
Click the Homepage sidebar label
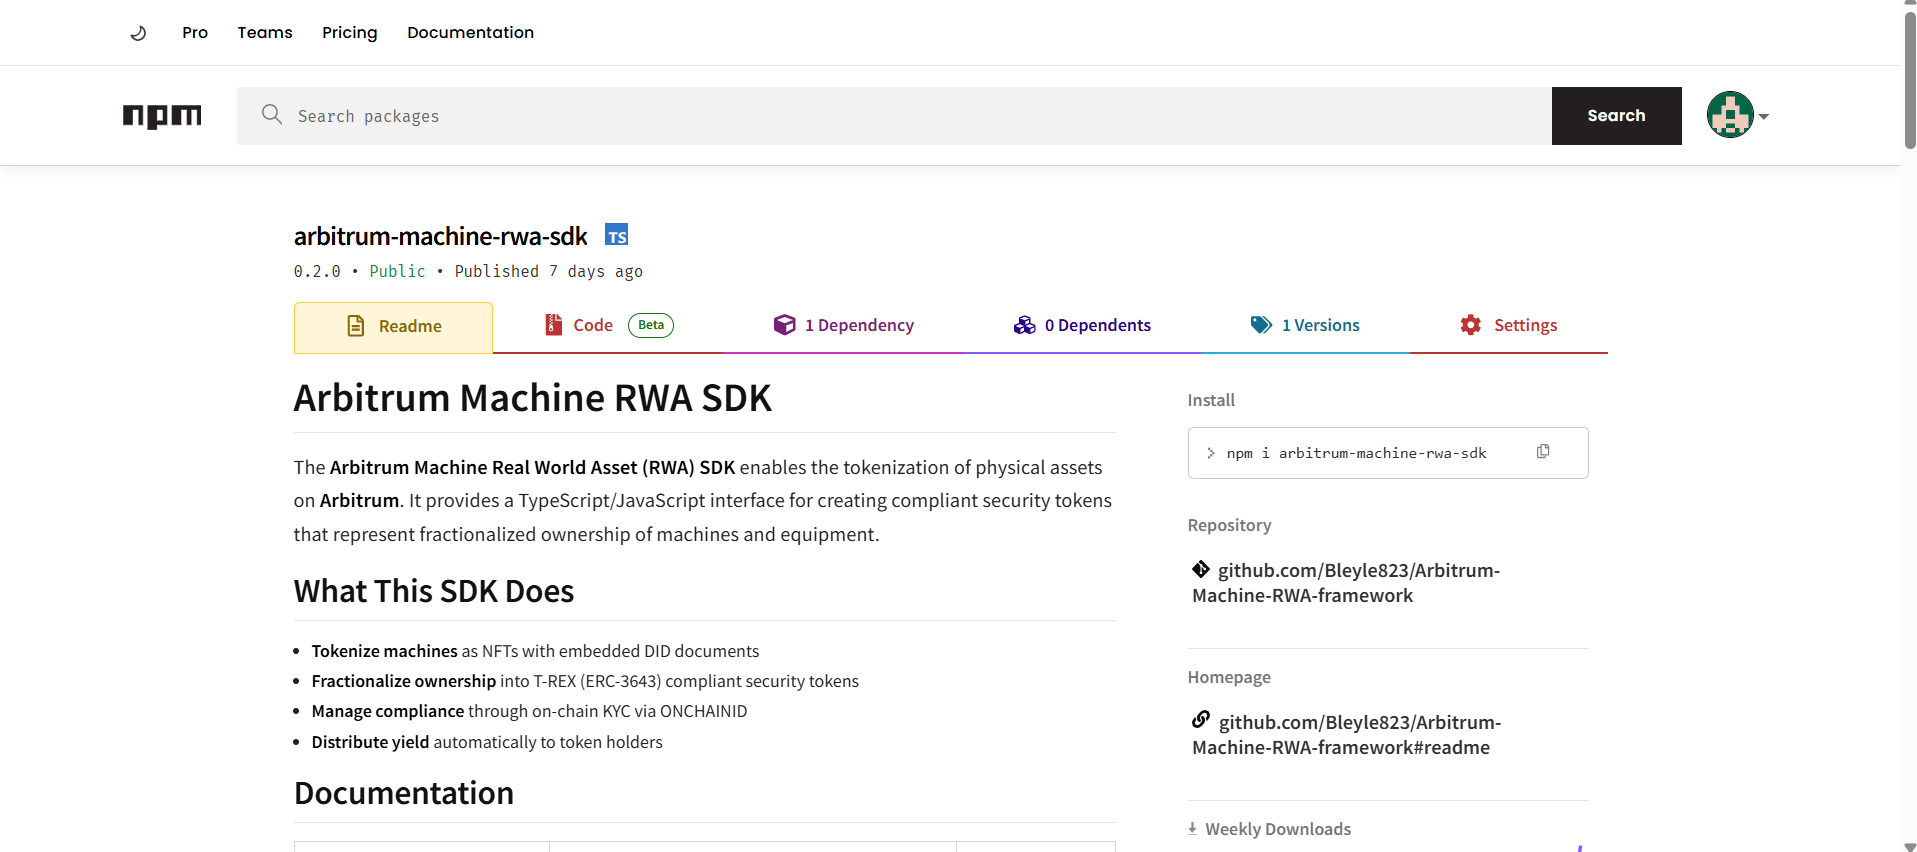coord(1229,677)
